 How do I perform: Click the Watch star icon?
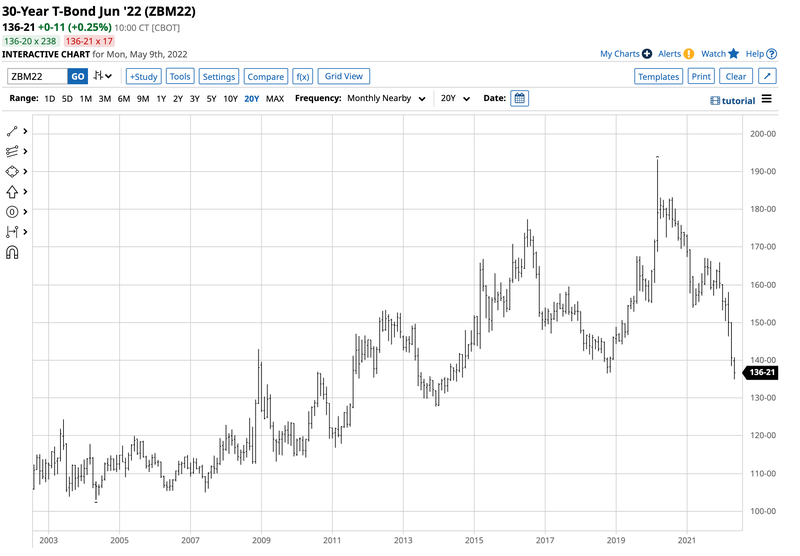pyautogui.click(x=734, y=54)
